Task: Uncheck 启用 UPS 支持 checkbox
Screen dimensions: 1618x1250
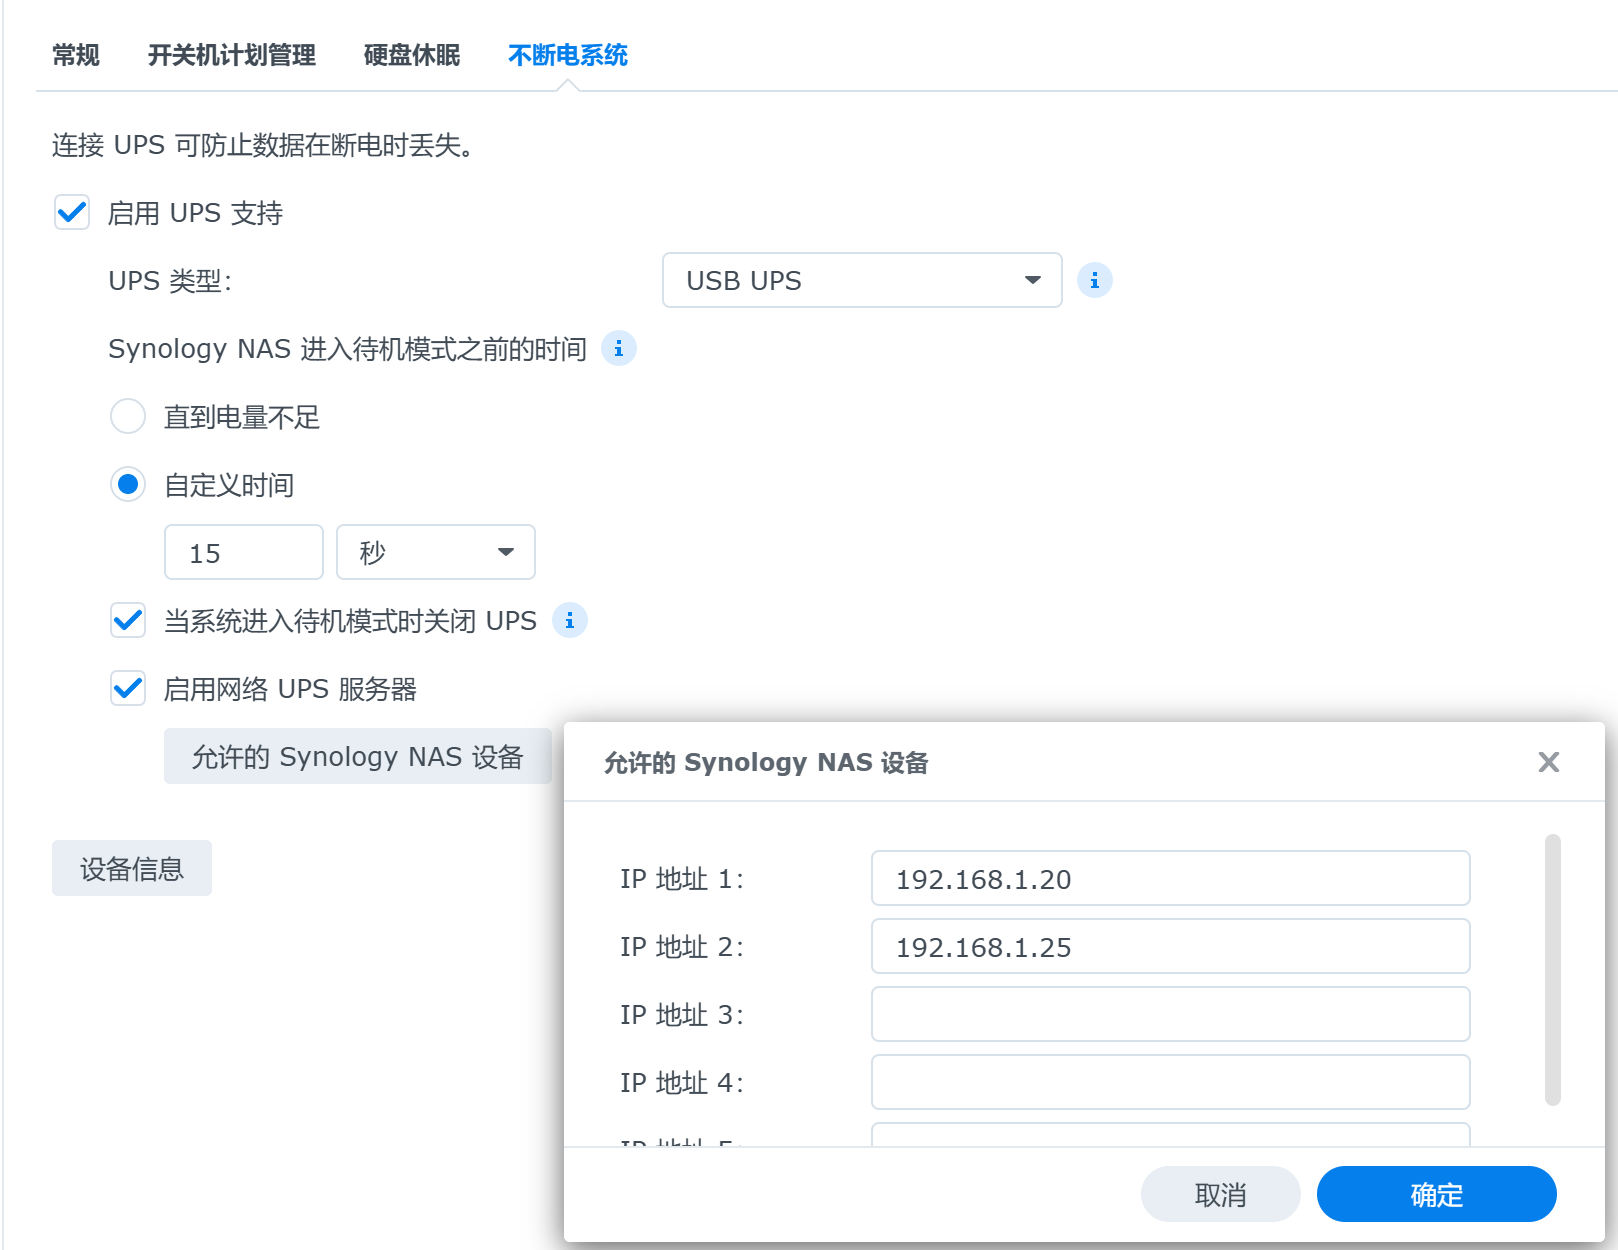Action: click(x=72, y=212)
